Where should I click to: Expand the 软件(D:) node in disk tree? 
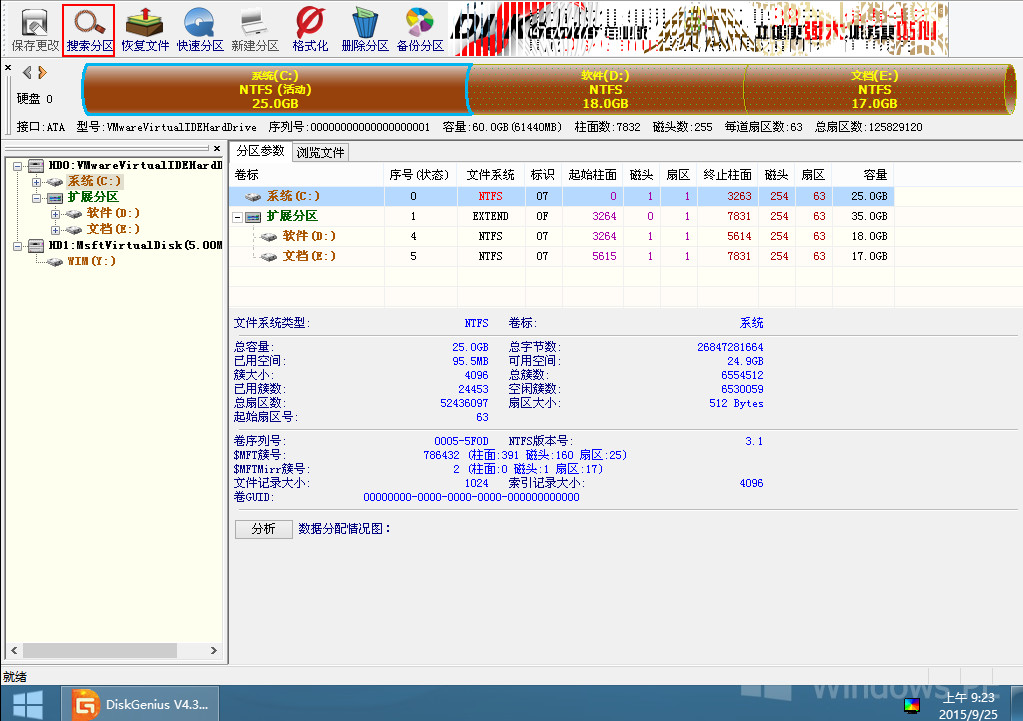coord(54,213)
